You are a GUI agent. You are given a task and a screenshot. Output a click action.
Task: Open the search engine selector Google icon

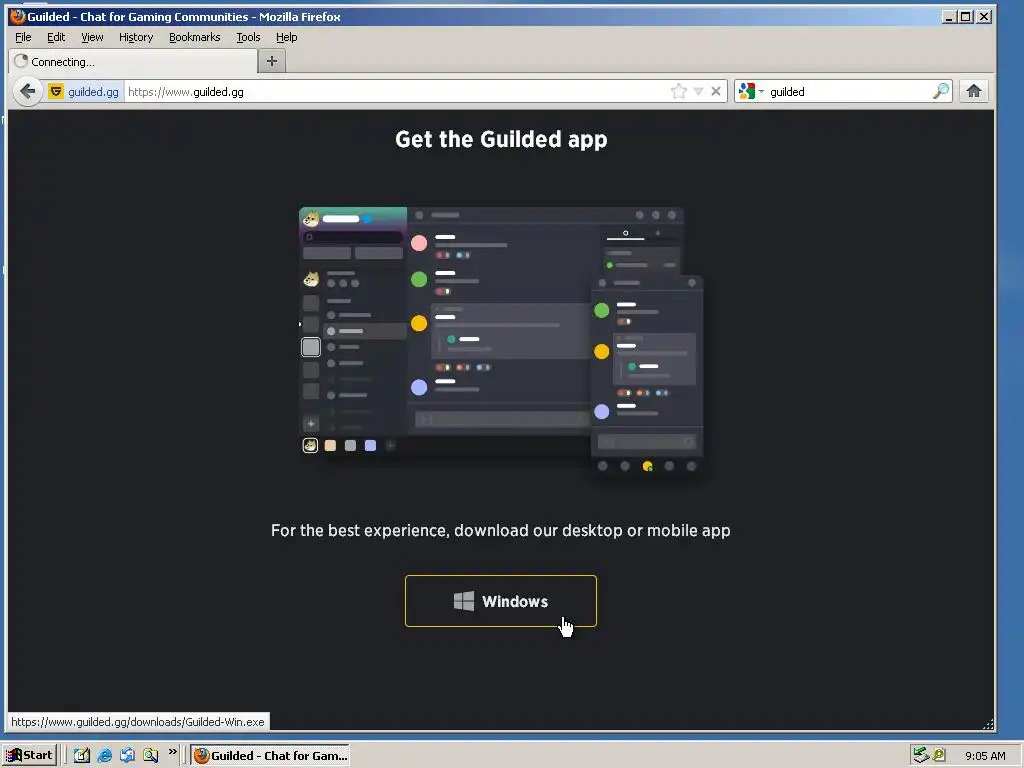(x=747, y=91)
